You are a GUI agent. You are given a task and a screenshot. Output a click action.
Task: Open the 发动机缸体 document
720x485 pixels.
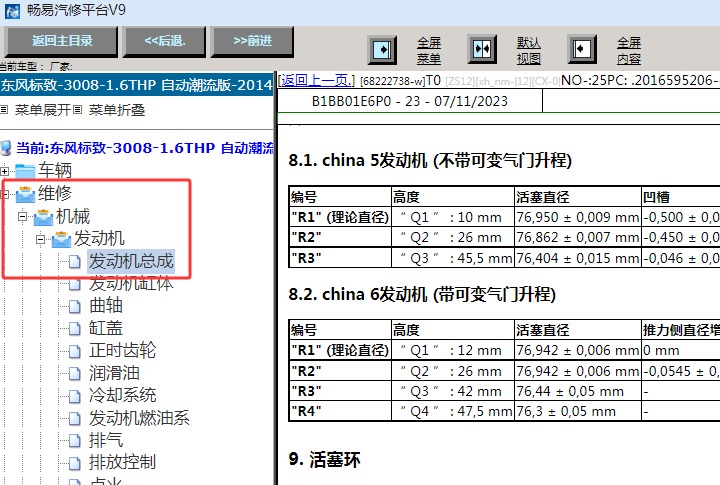coord(131,283)
